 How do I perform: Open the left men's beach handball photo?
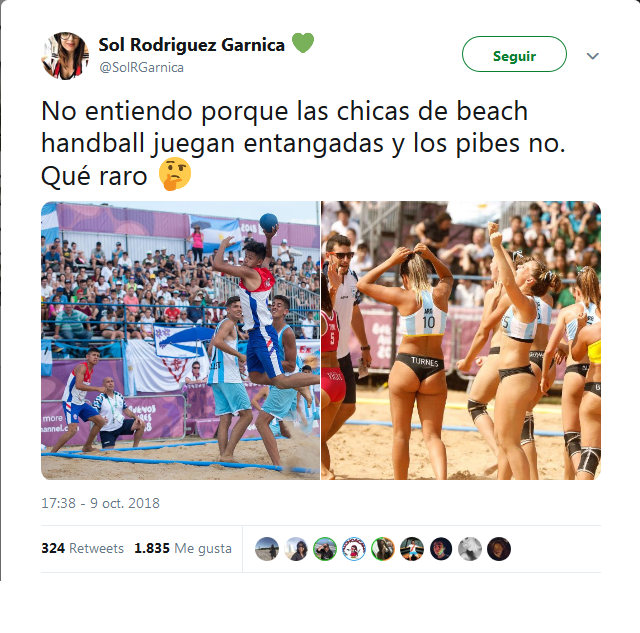(180, 340)
